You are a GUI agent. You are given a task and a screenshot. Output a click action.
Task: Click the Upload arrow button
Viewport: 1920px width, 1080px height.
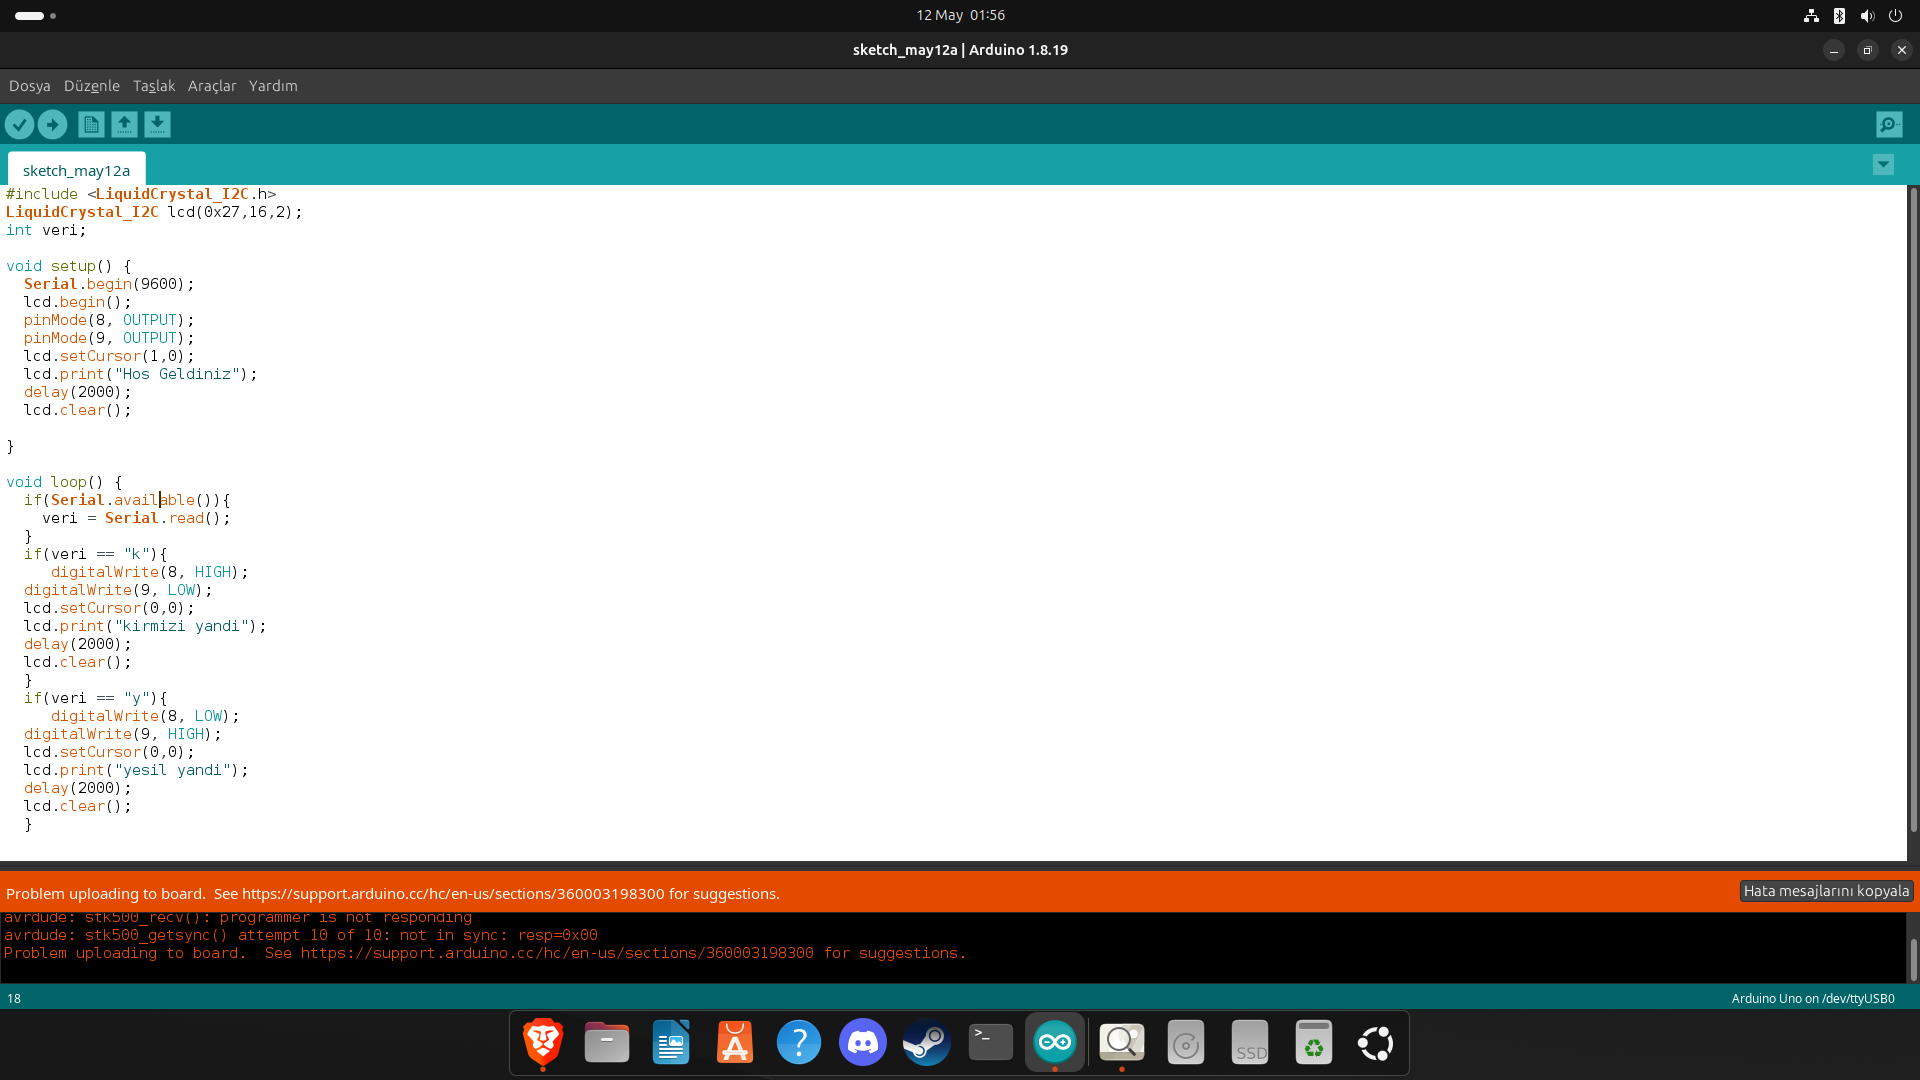pyautogui.click(x=52, y=124)
